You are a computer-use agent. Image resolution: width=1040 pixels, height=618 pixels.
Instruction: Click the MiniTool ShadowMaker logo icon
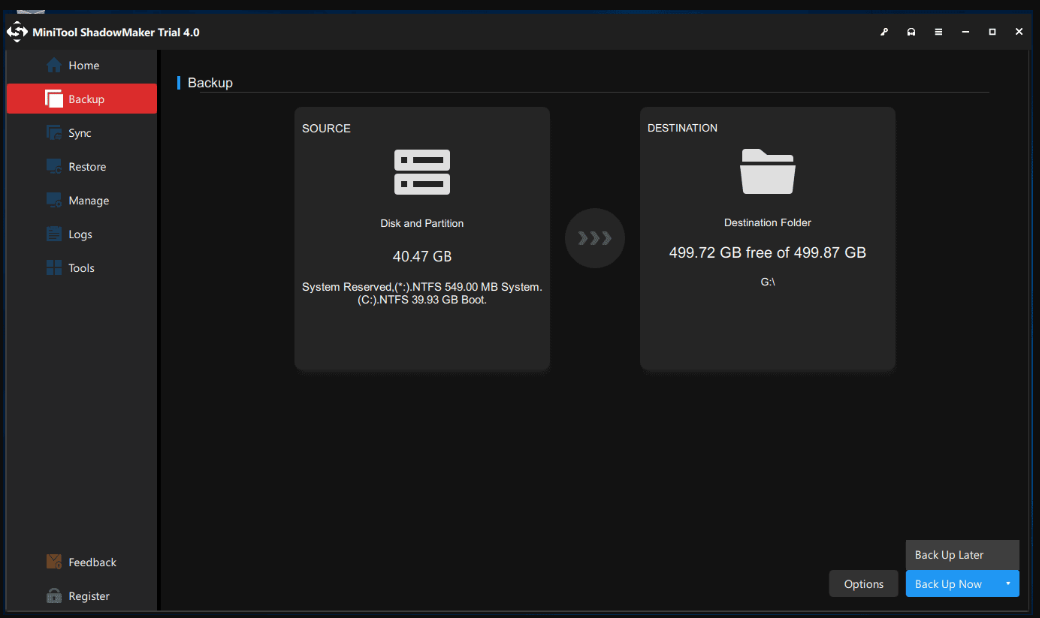coord(17,32)
